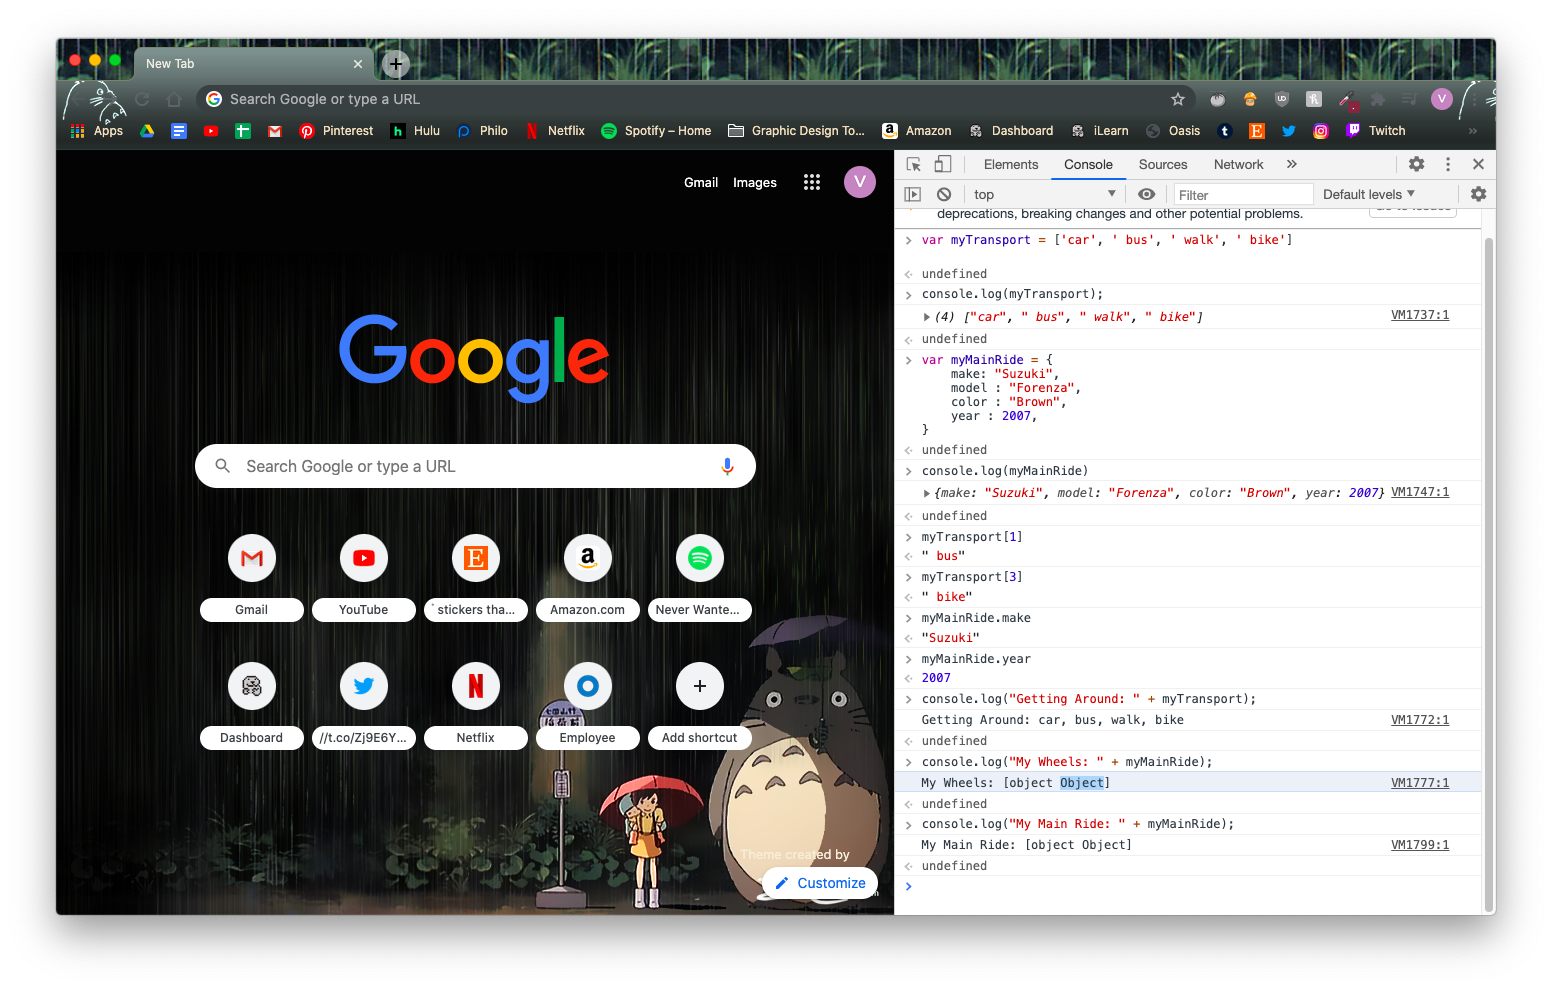Open the Default levels dropdown
1552x989 pixels.
tap(1369, 193)
